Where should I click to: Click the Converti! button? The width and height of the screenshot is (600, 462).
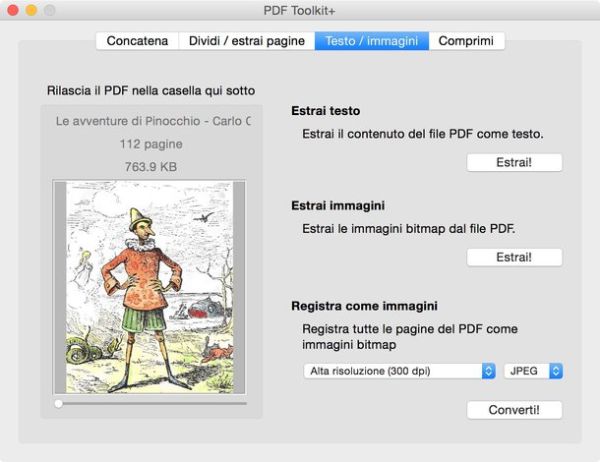click(514, 410)
